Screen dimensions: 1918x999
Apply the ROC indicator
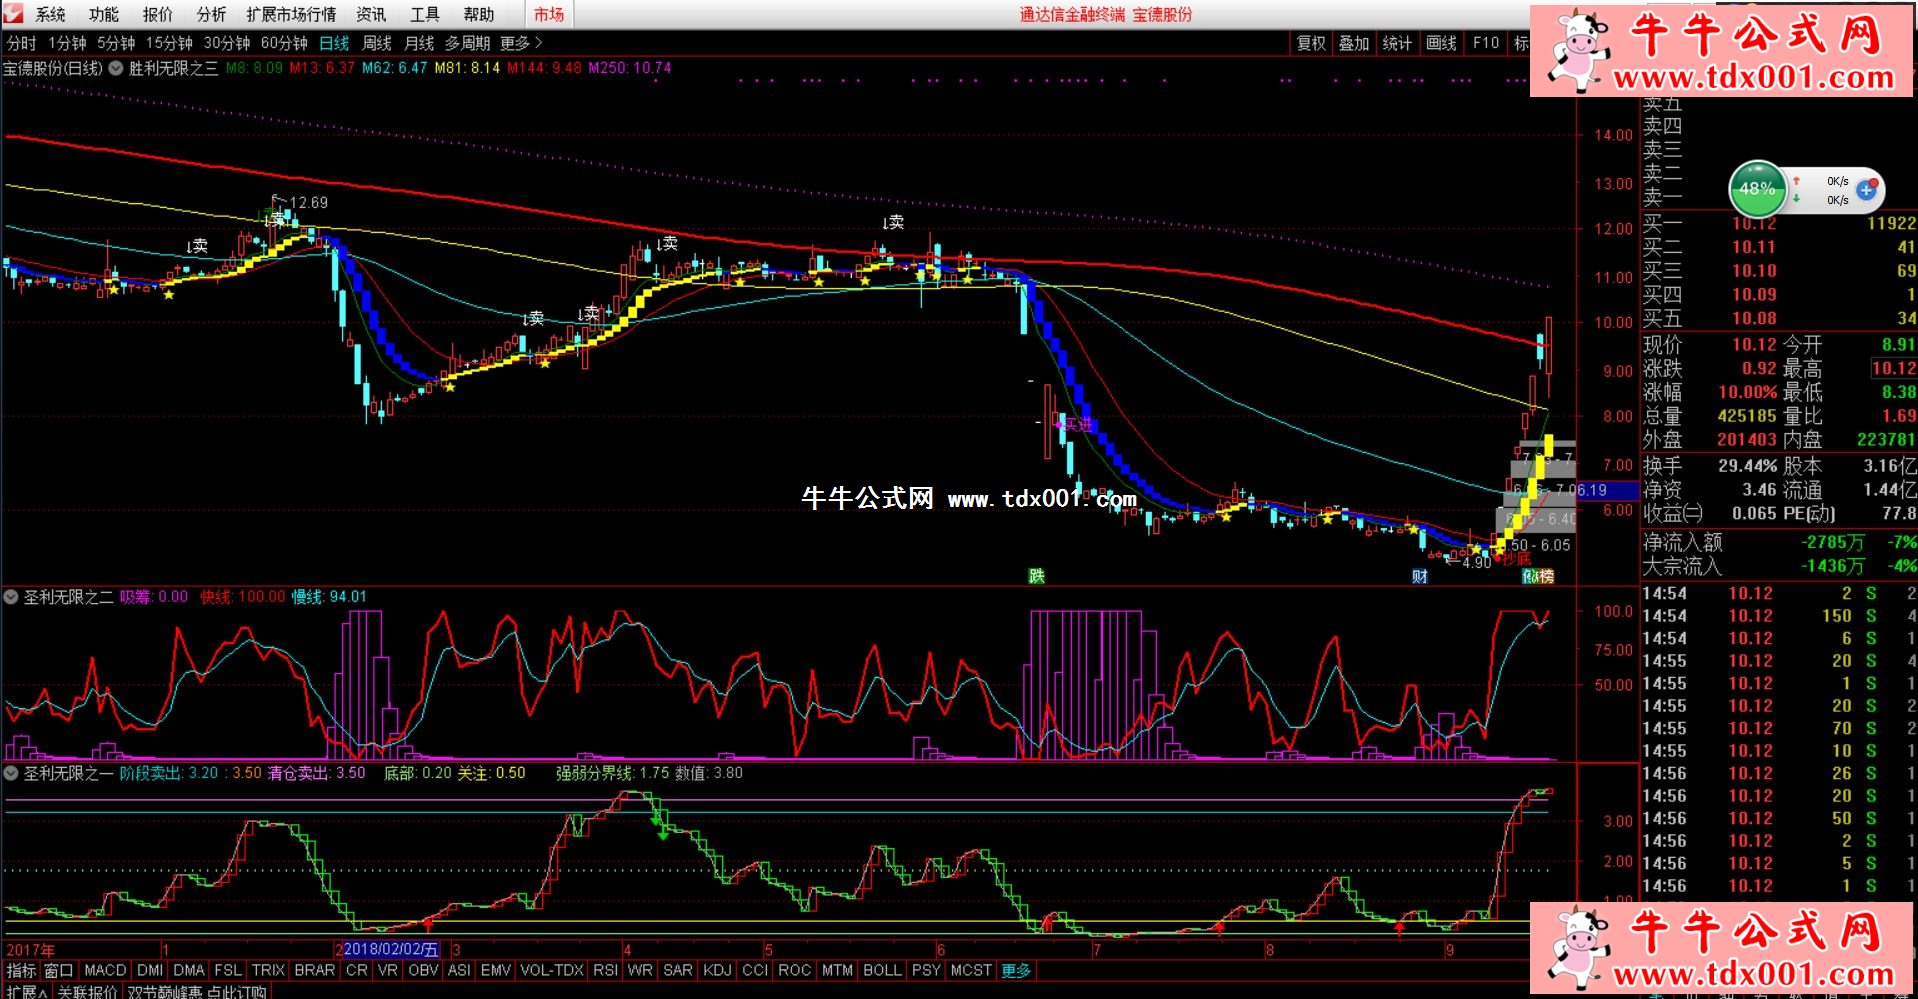pos(795,970)
